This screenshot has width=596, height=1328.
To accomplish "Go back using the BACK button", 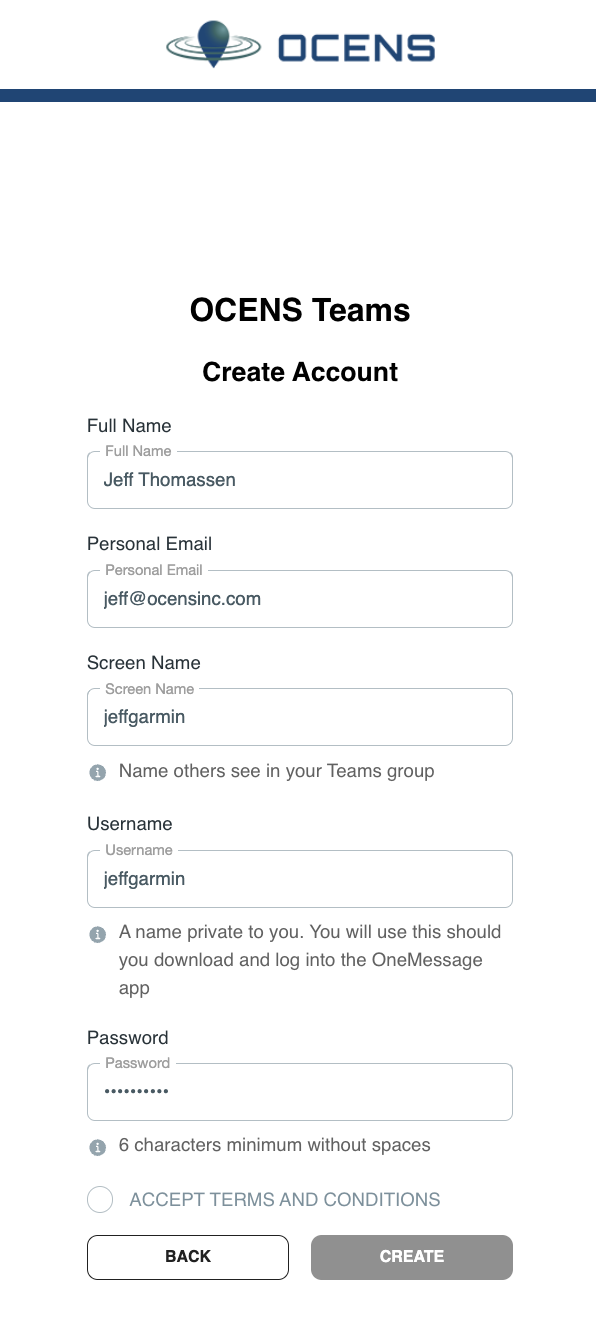I will (x=188, y=1257).
